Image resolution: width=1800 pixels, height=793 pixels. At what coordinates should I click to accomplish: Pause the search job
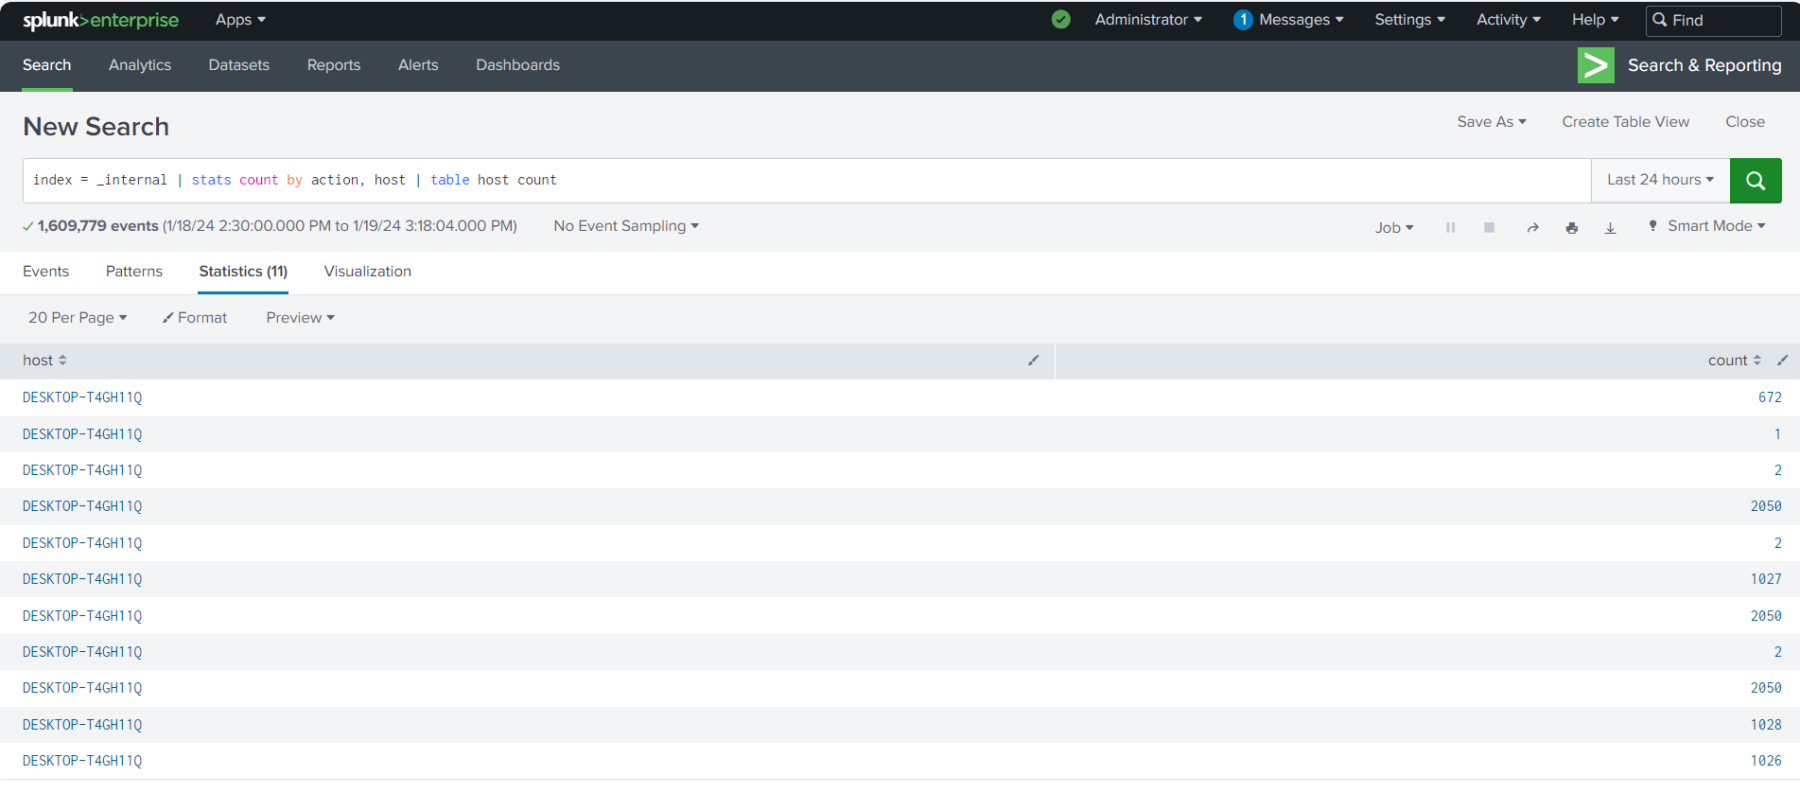(x=1450, y=227)
